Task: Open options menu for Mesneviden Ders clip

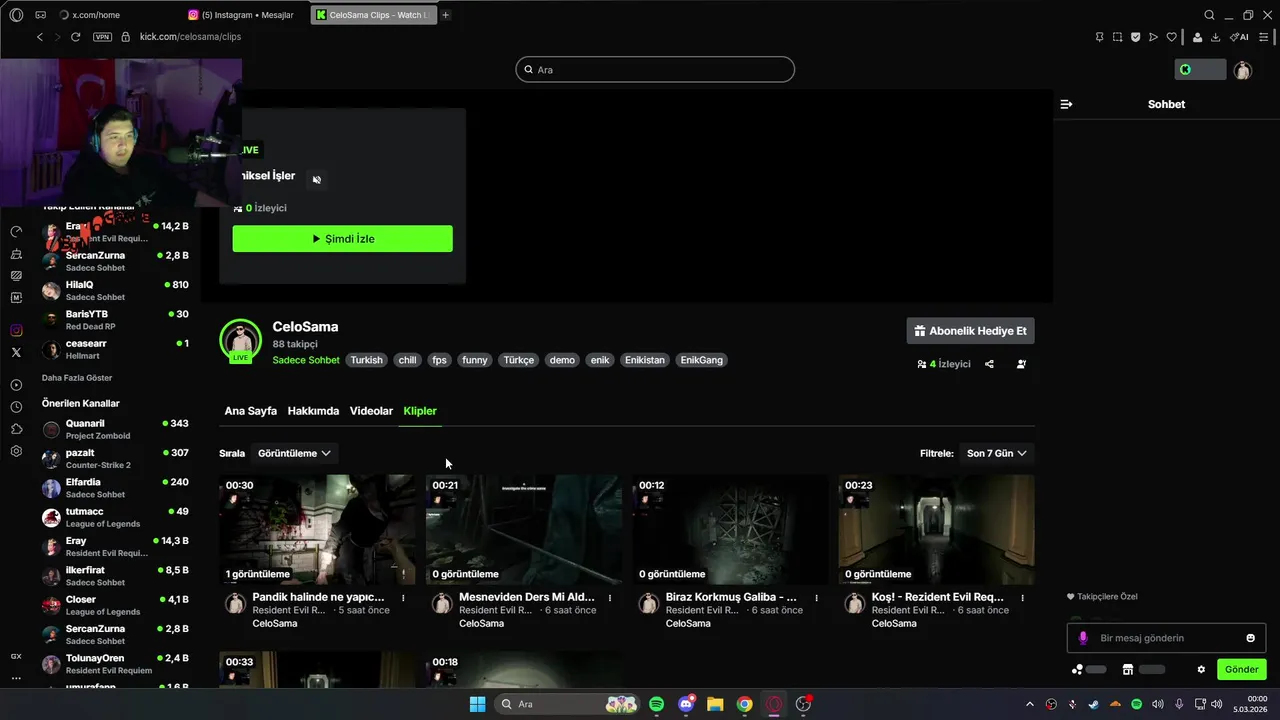Action: coord(610,598)
